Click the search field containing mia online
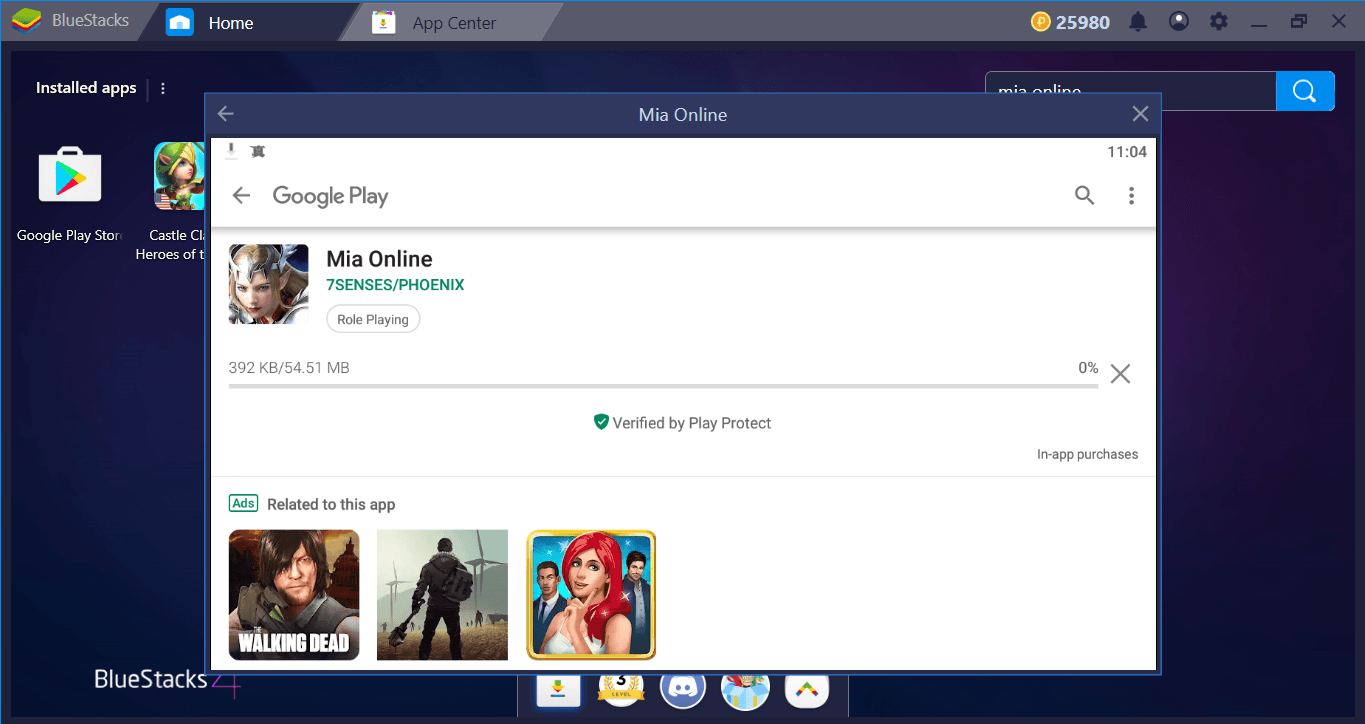Screen dimensions: 1365x724 (1130, 91)
